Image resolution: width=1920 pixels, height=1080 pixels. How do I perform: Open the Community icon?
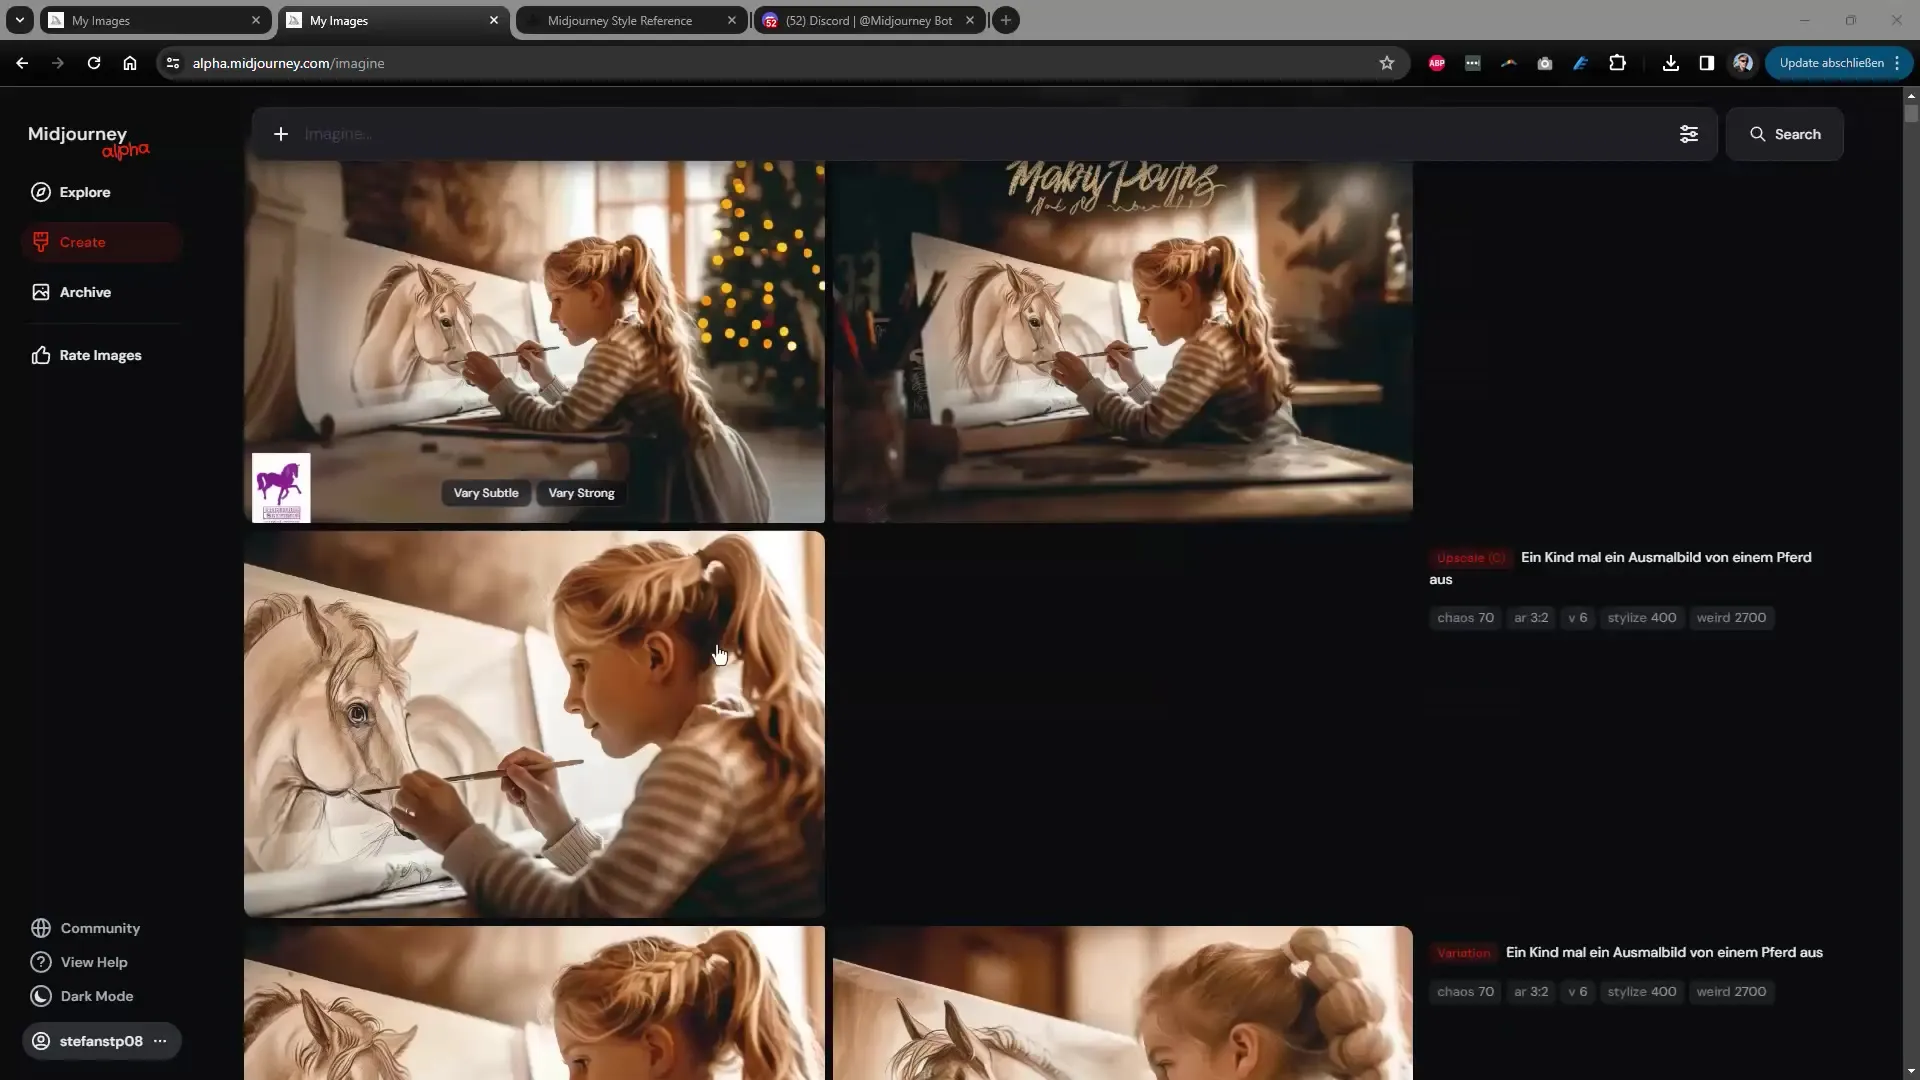[41, 927]
